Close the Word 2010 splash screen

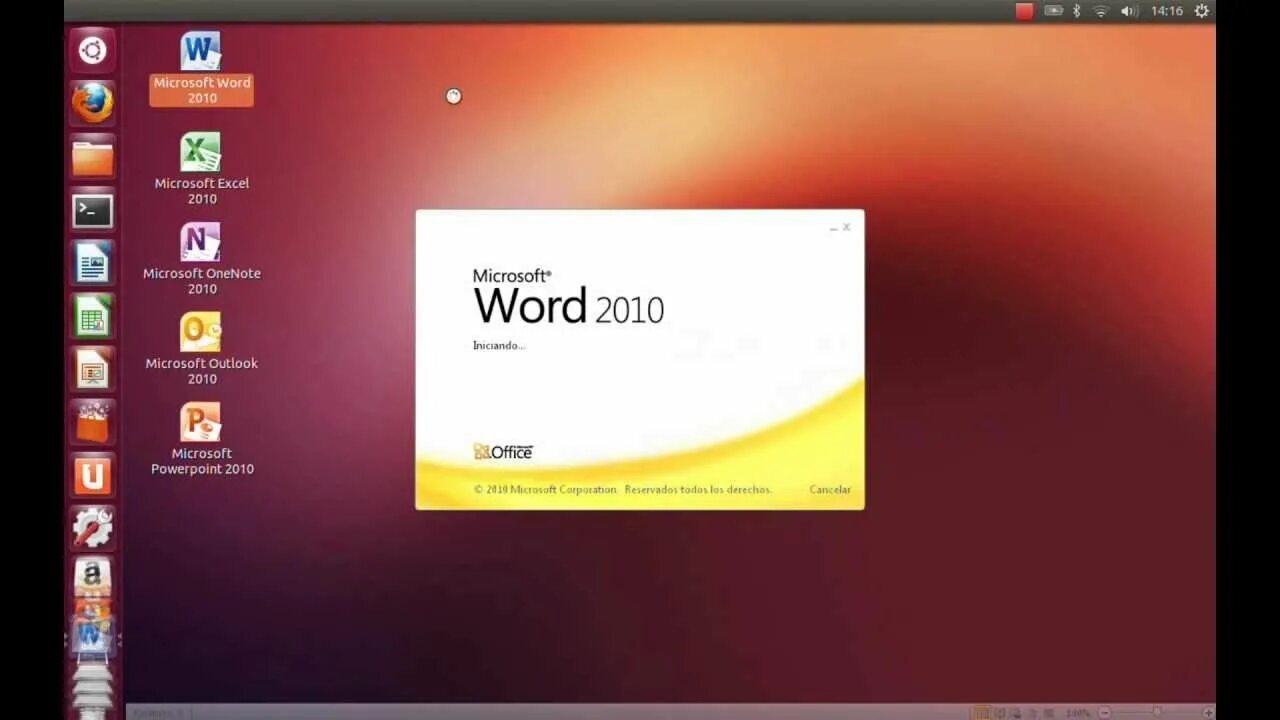pos(846,227)
